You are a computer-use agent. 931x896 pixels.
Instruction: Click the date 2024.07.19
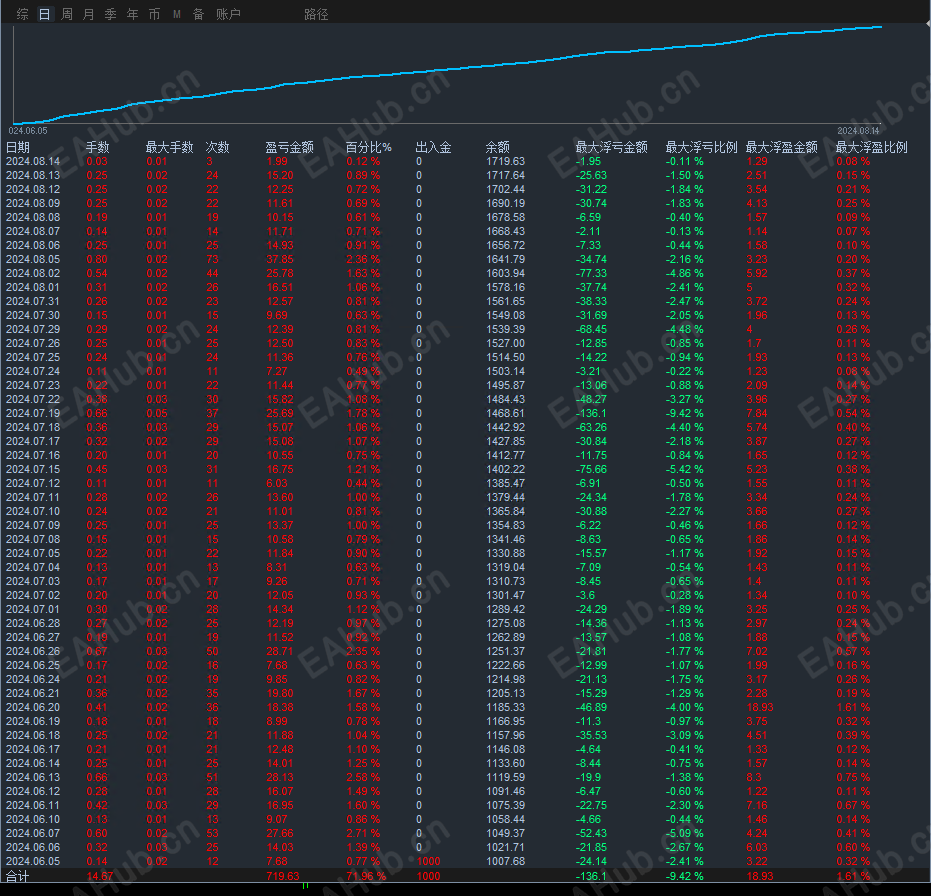tap(33, 413)
